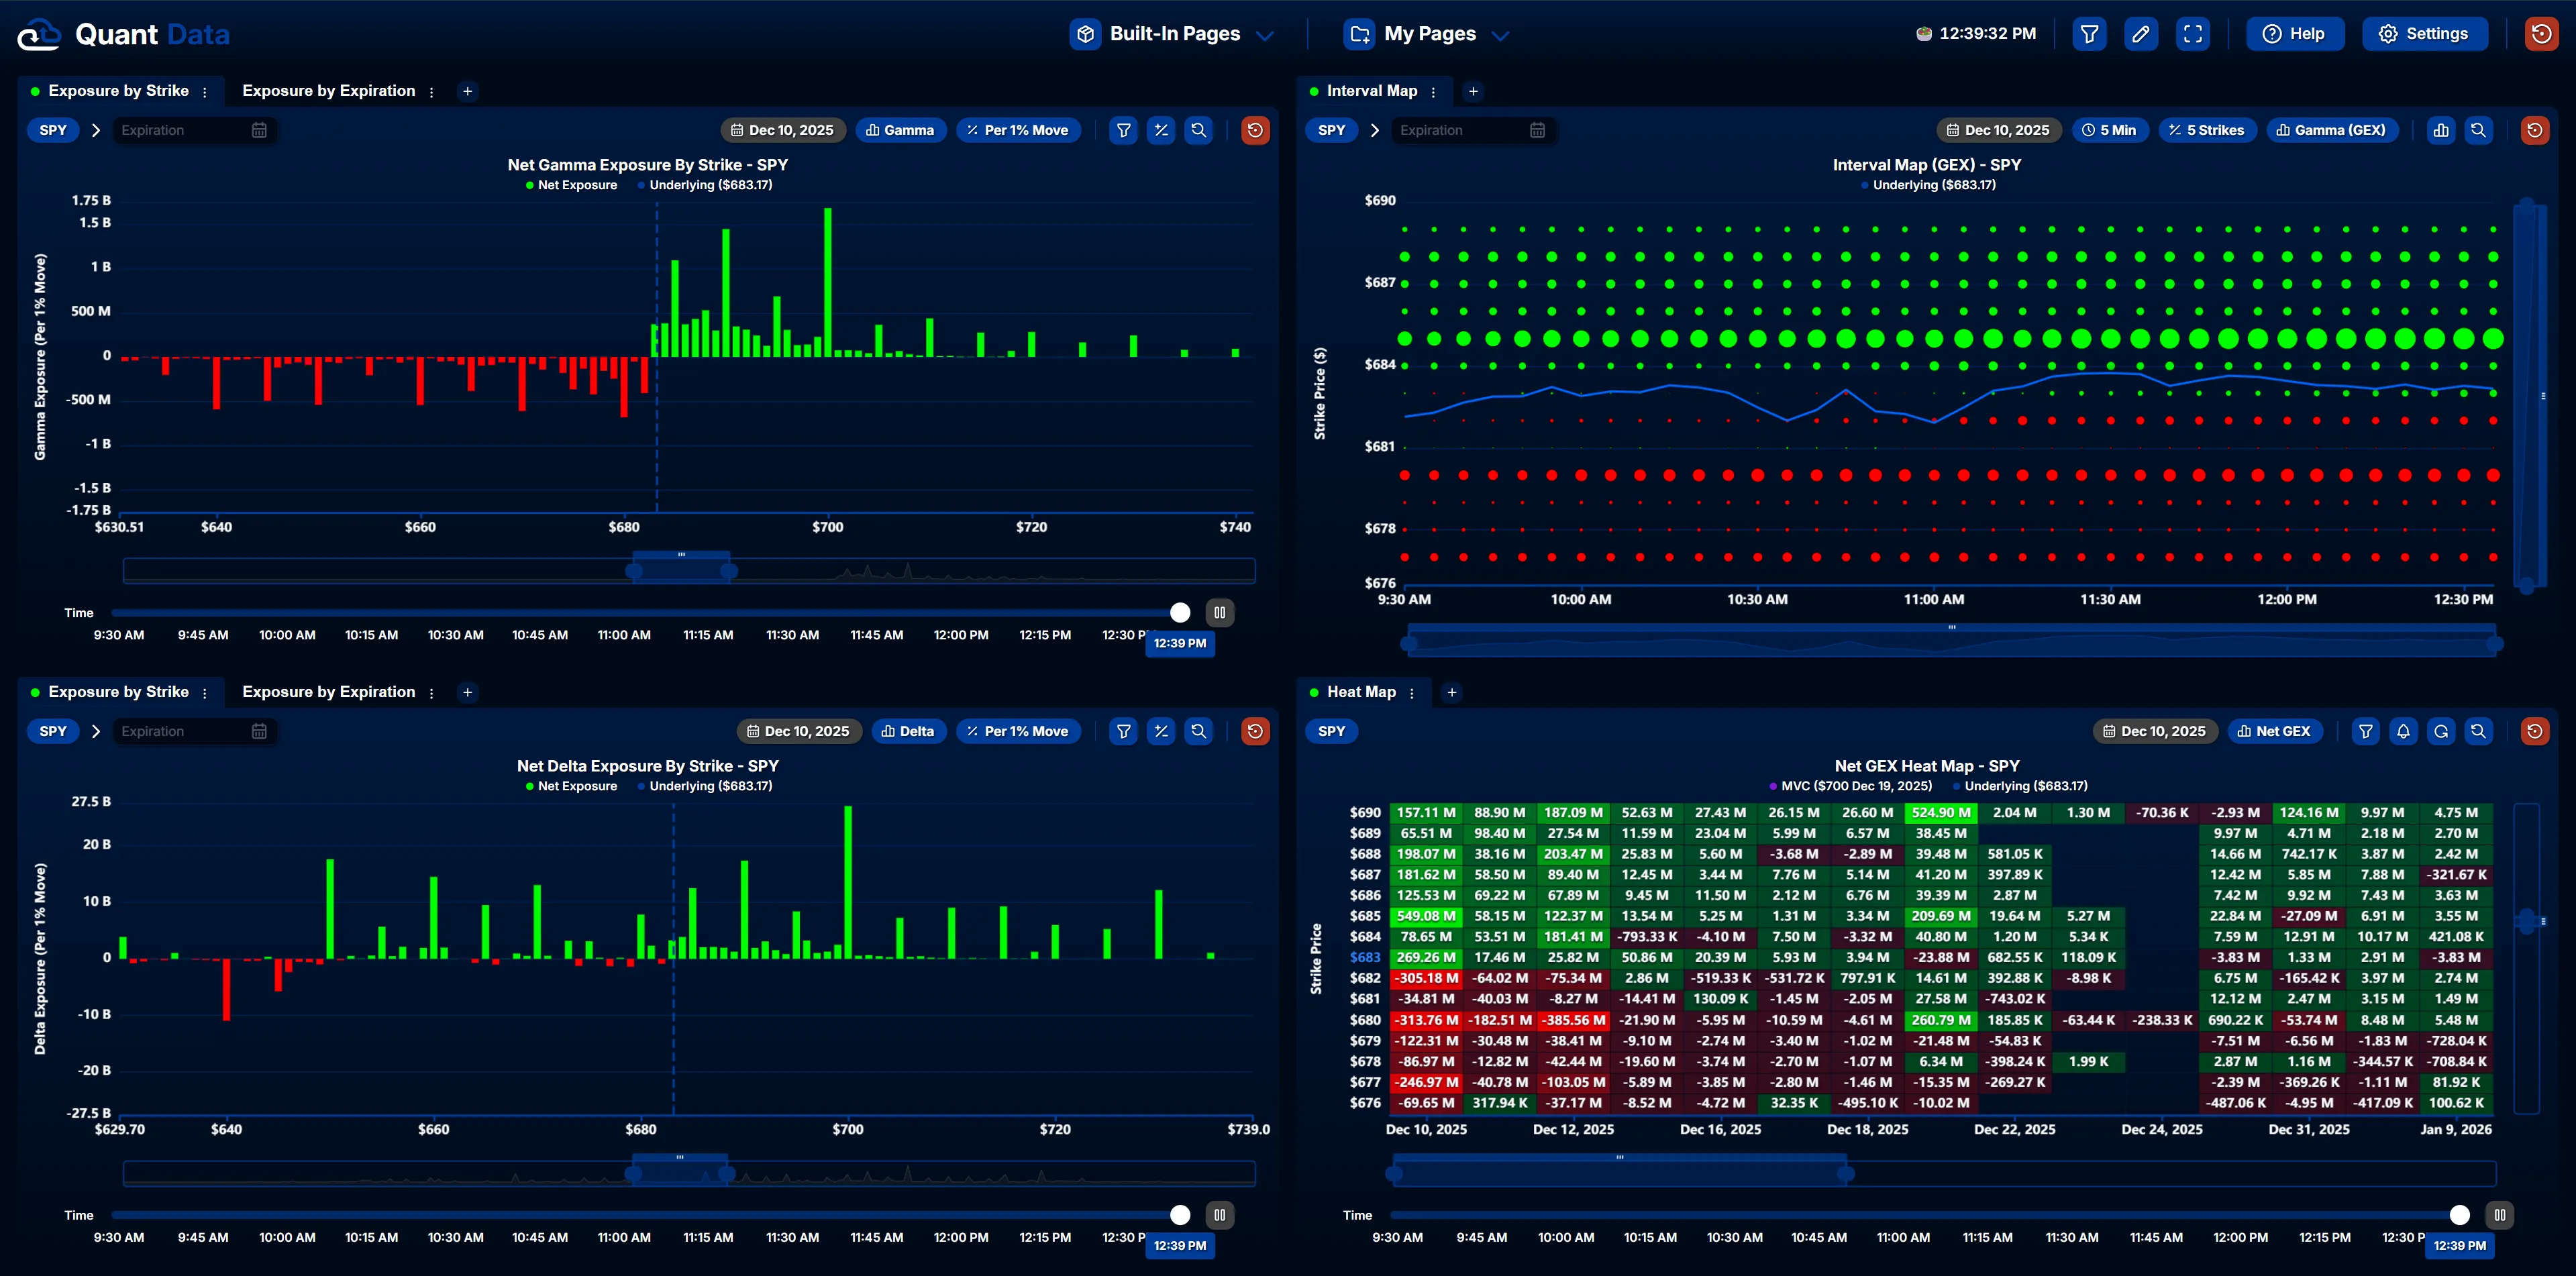
Task: Pause the Heat Map time playback
Action: (2499, 1215)
